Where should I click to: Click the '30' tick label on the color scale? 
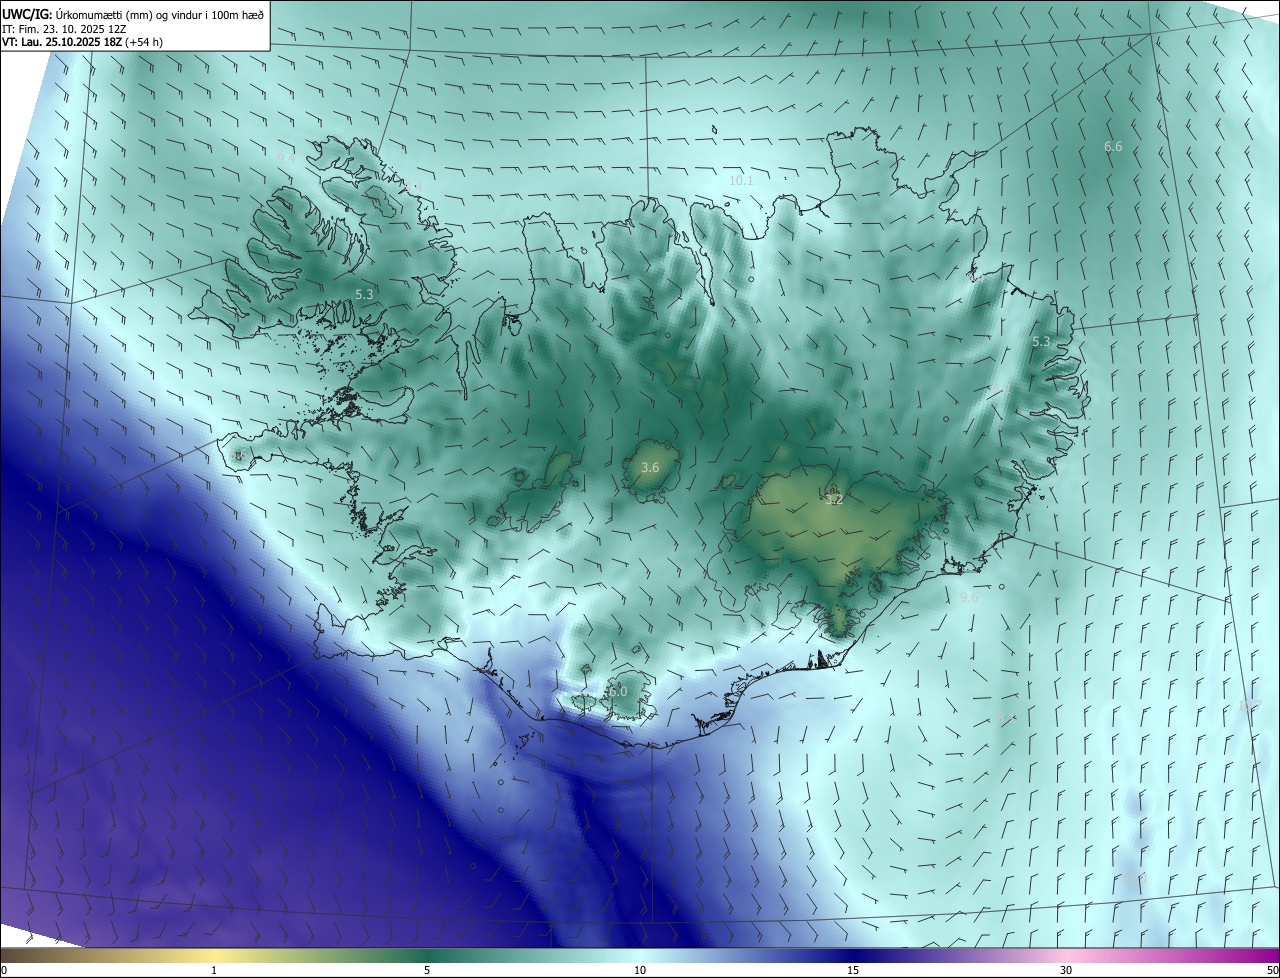1066,971
